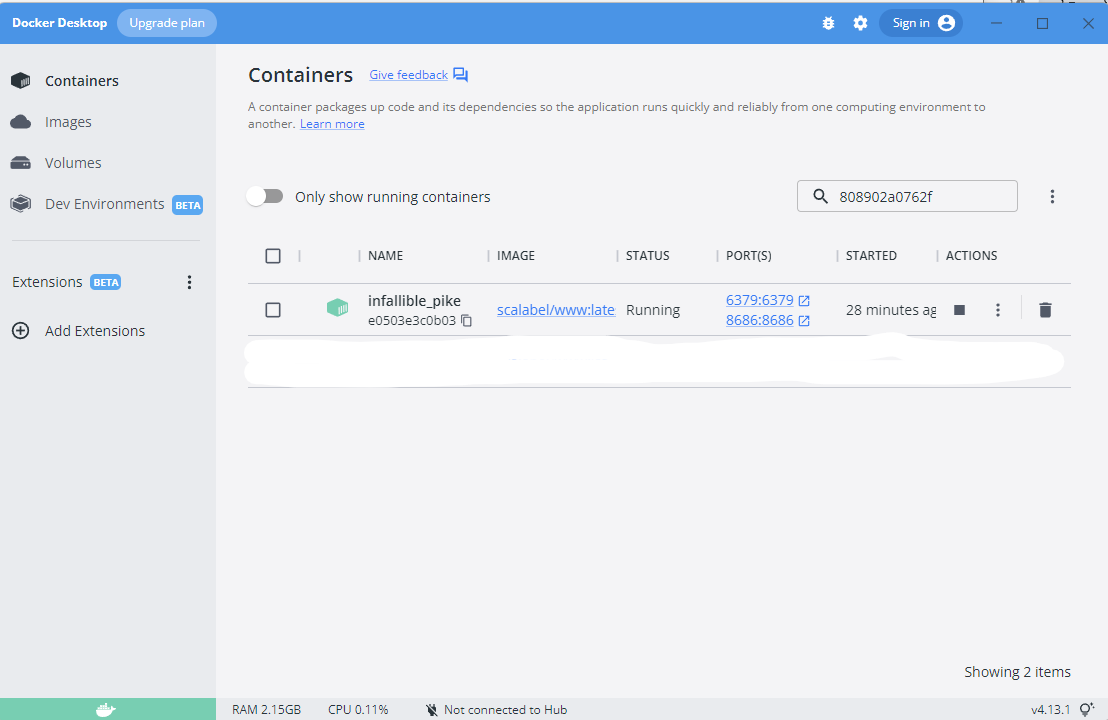The width and height of the screenshot is (1108, 720).
Task: Click the Containers cube icon in sidebar
Action: tap(20, 81)
